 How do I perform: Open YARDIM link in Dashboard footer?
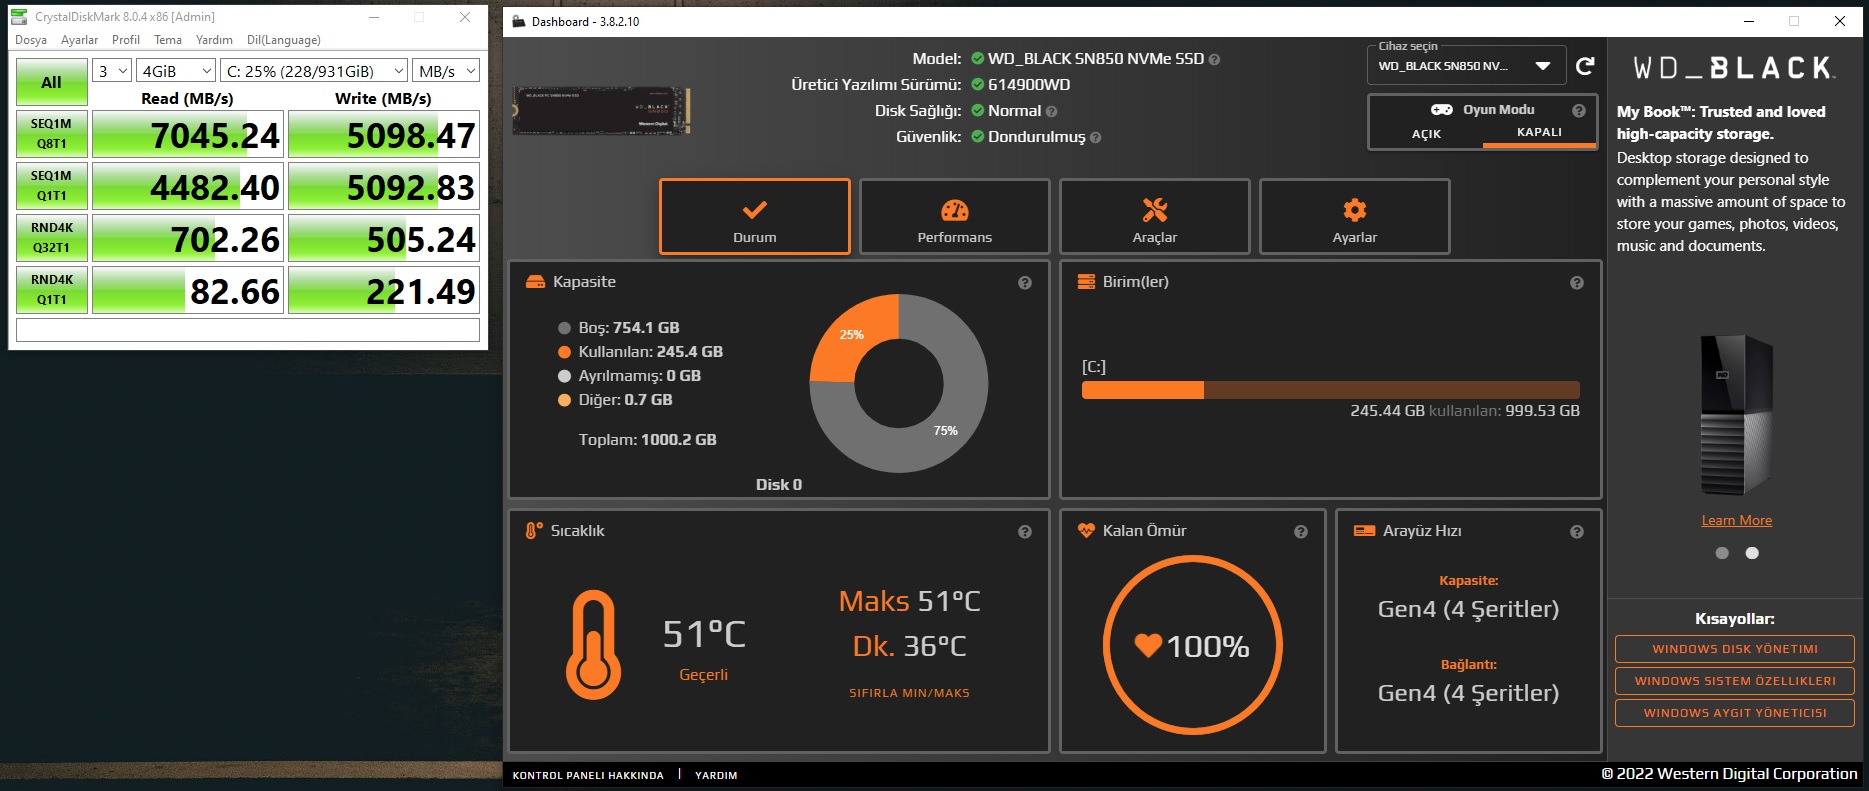pos(716,775)
